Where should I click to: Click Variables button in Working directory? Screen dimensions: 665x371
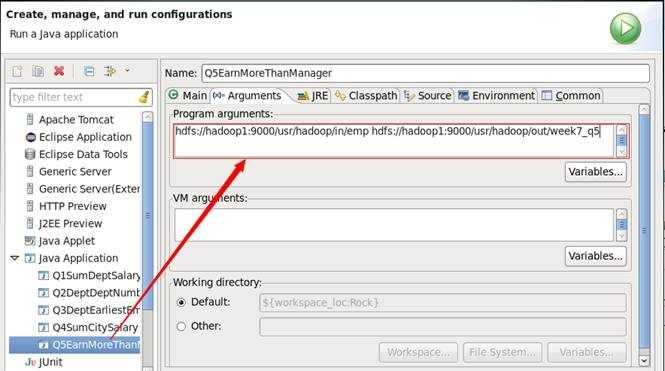click(587, 352)
